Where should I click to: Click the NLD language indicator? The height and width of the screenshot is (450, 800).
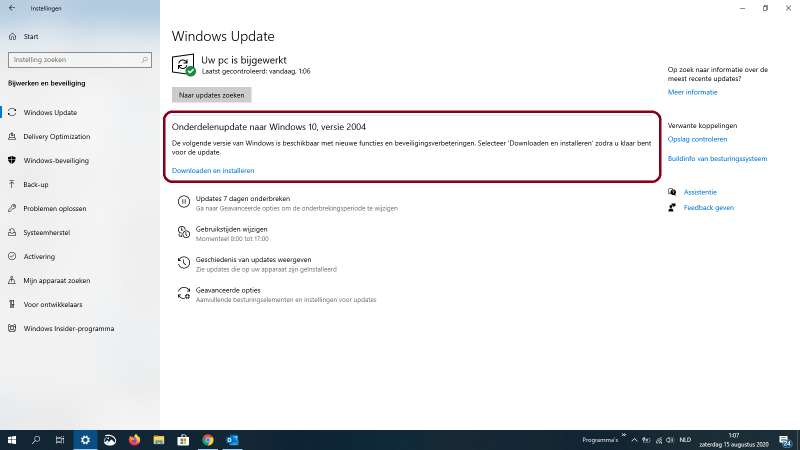point(685,440)
